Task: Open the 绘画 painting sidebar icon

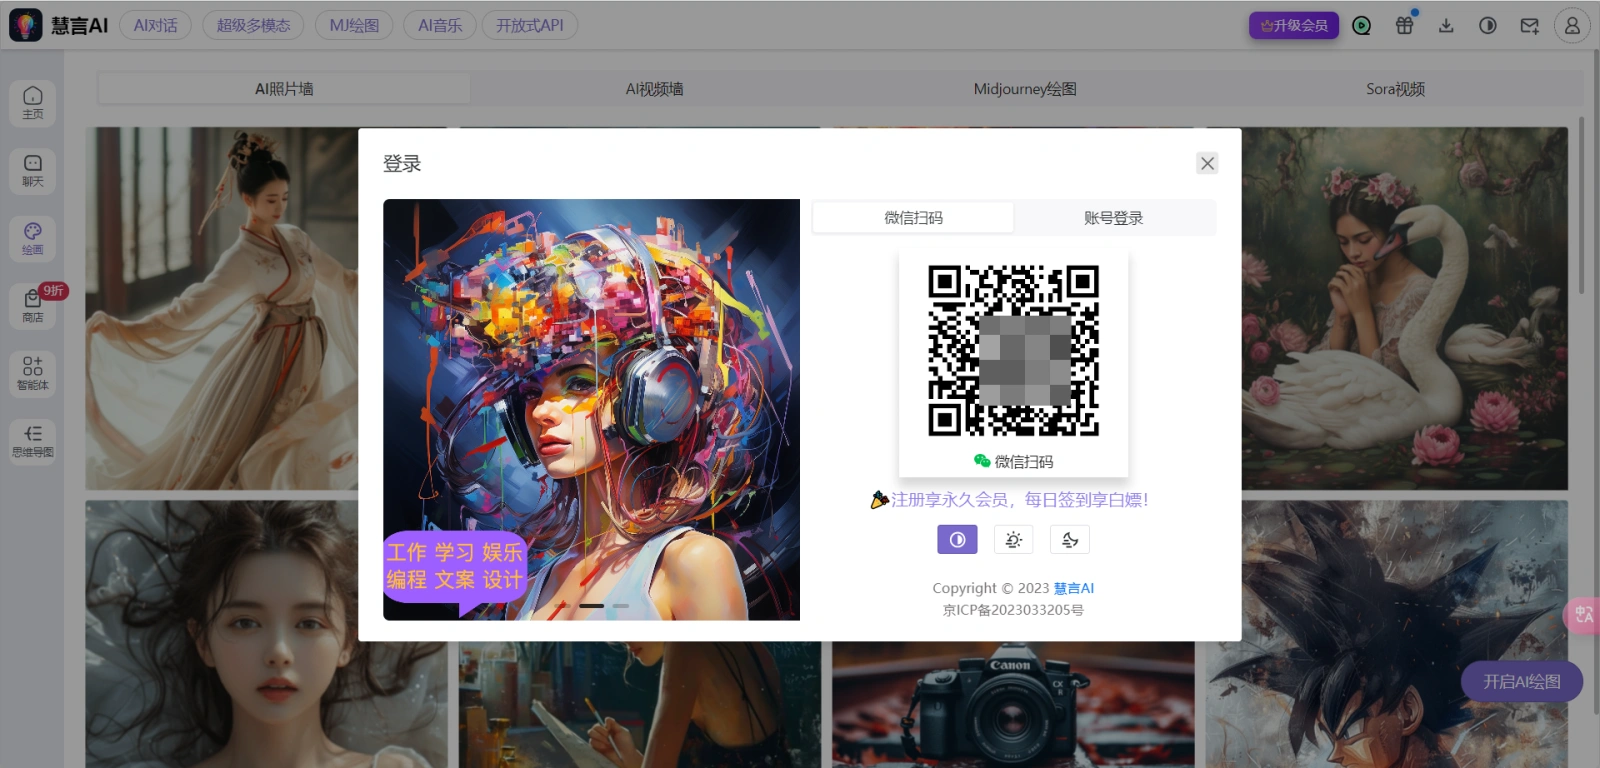Action: [x=32, y=238]
